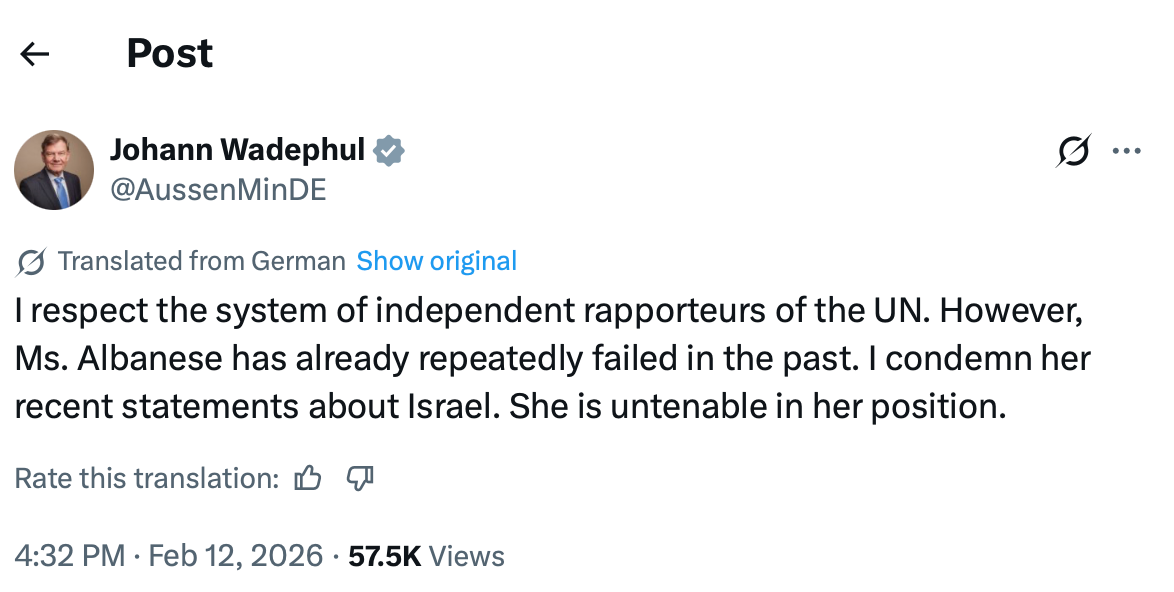View the 57.5K Views count
Image resolution: width=1174 pixels, height=592 pixels.
(426, 556)
